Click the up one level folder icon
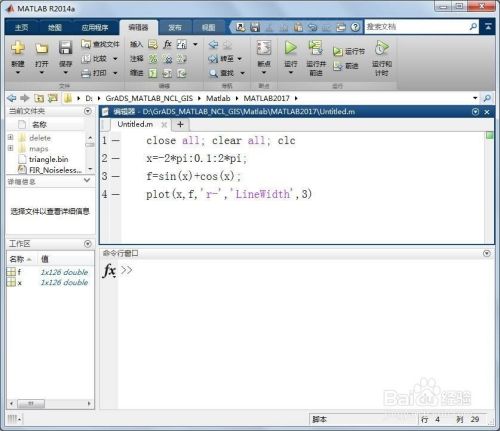500x431 pixels. (x=39, y=98)
